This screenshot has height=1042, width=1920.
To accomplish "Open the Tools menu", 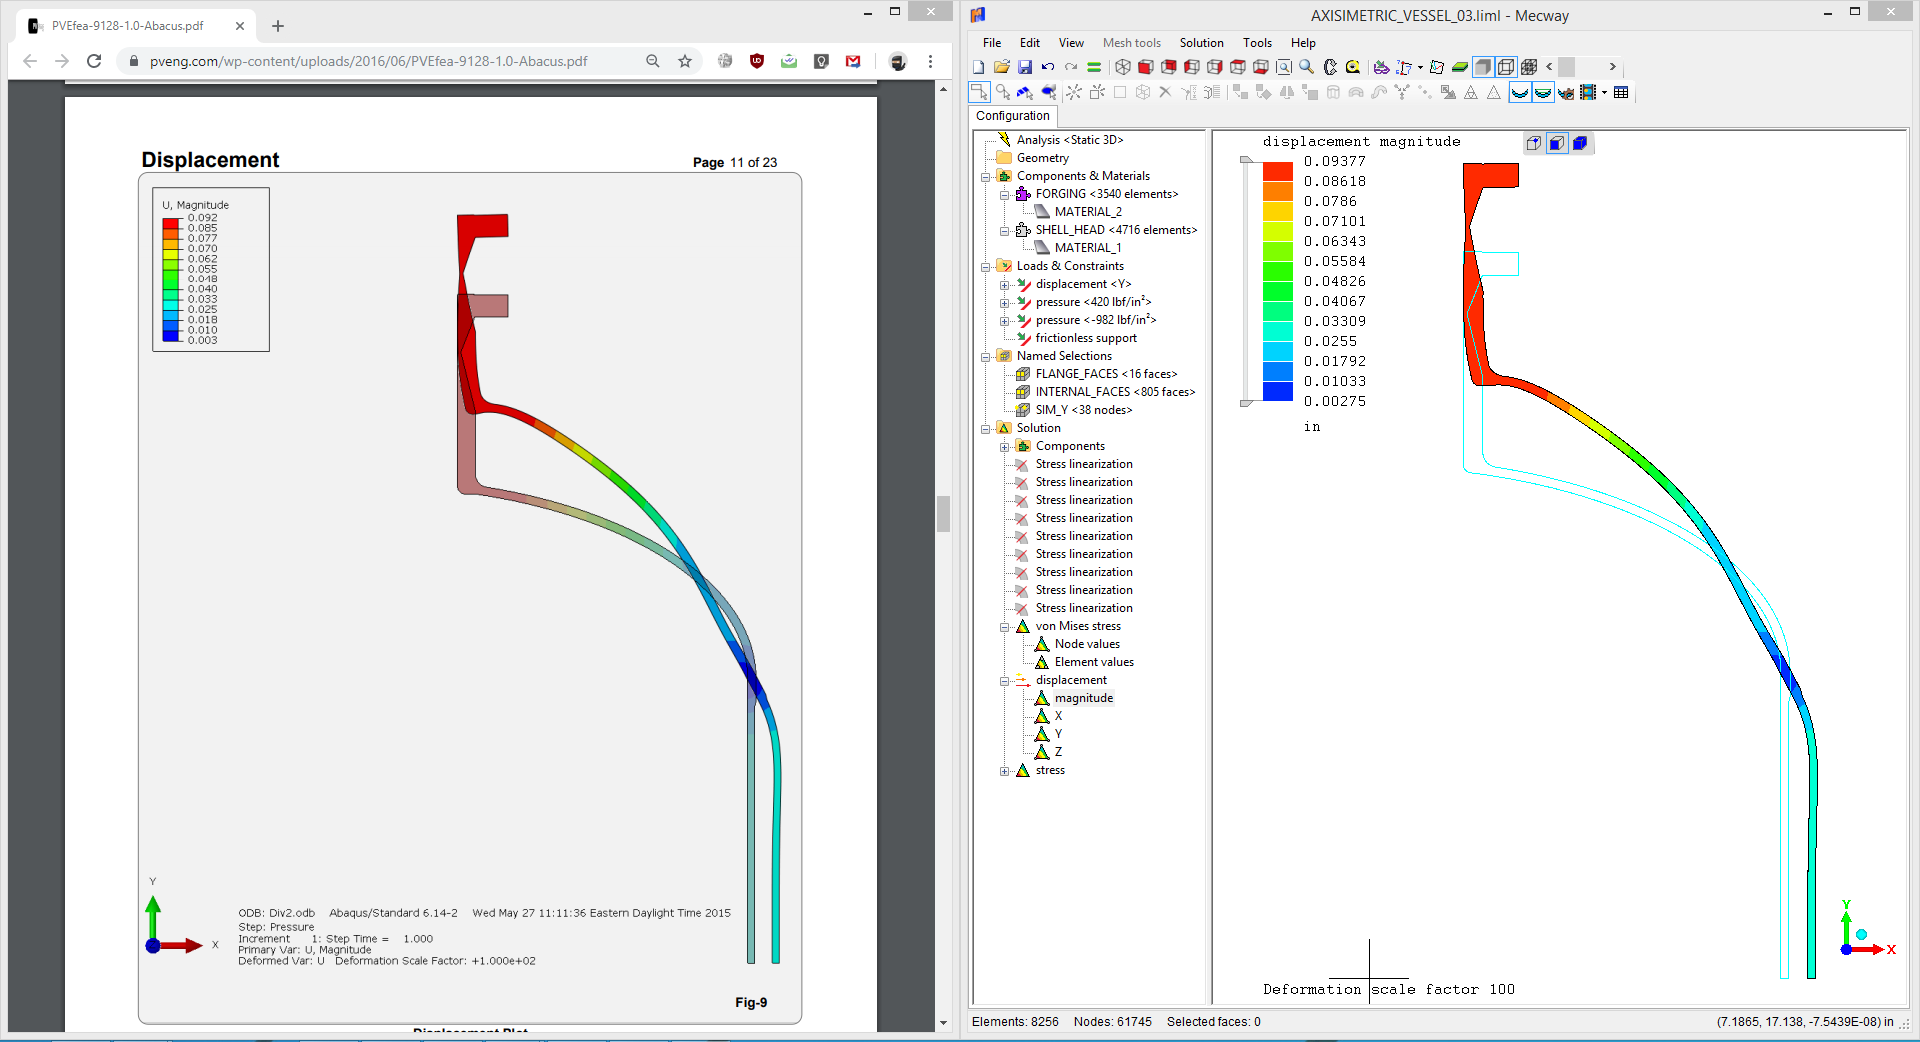I will [1257, 43].
